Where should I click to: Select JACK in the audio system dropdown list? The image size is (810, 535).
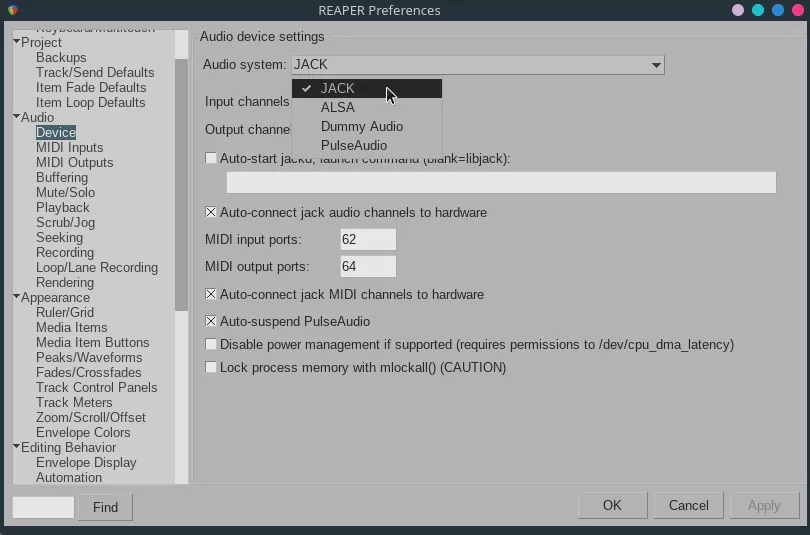[x=366, y=88]
